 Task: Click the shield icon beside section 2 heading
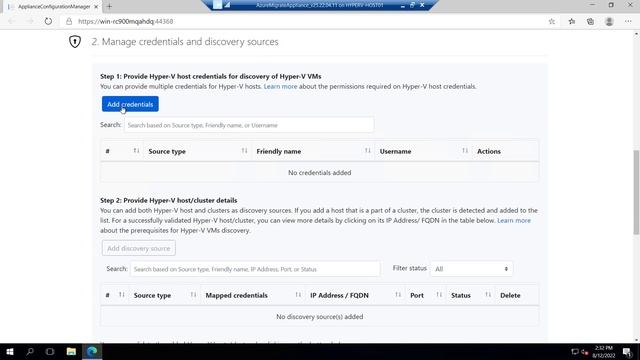[75, 42]
